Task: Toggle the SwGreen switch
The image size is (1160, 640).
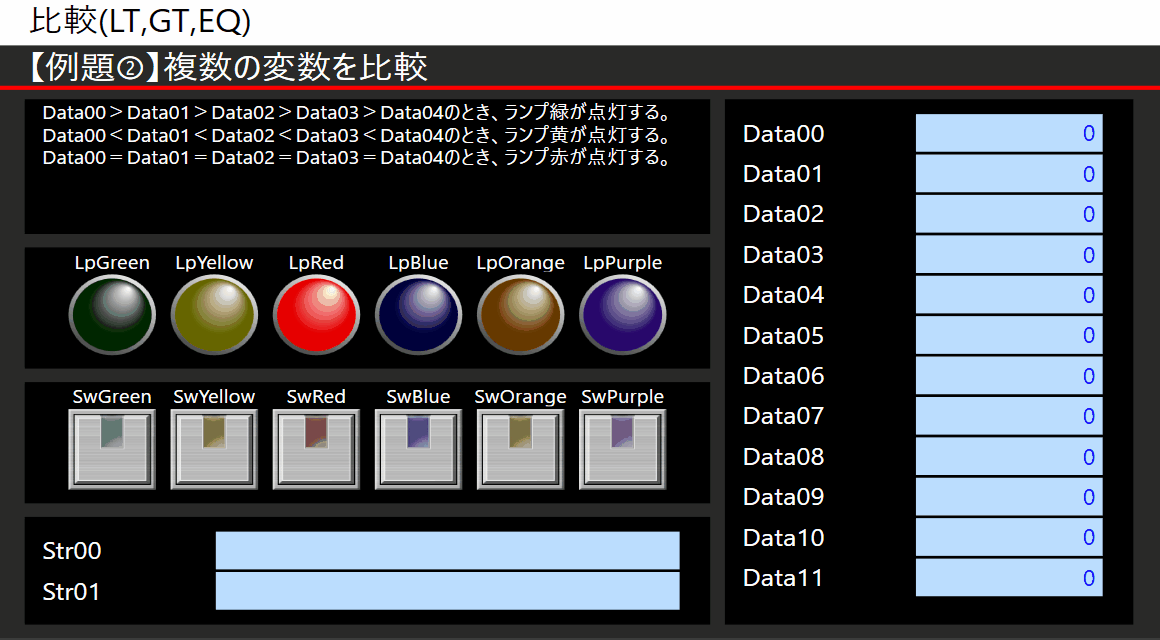Action: [112, 449]
